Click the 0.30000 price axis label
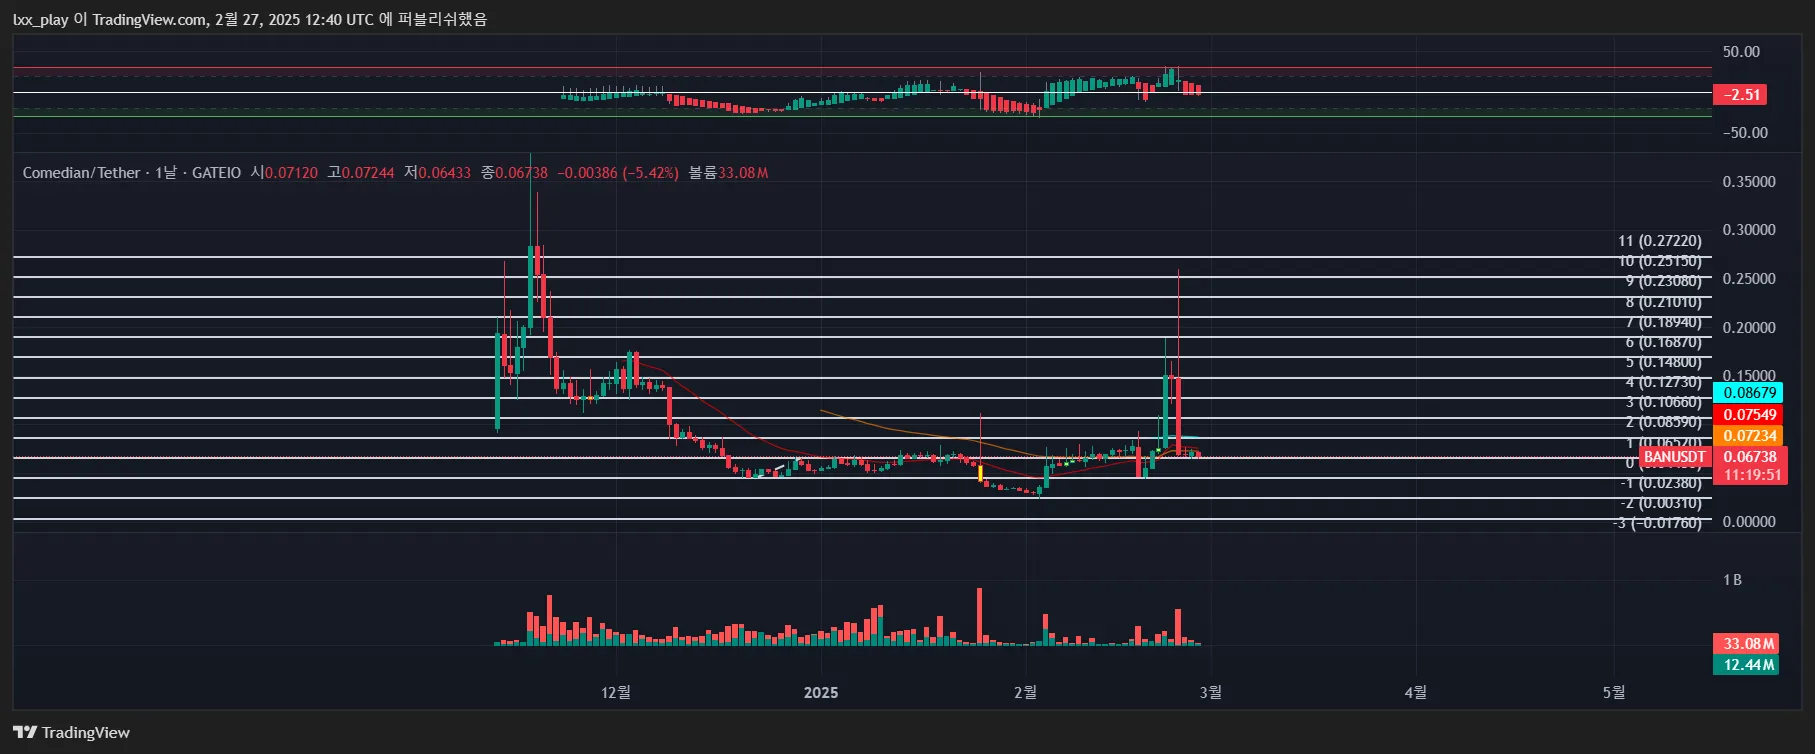 tap(1749, 230)
